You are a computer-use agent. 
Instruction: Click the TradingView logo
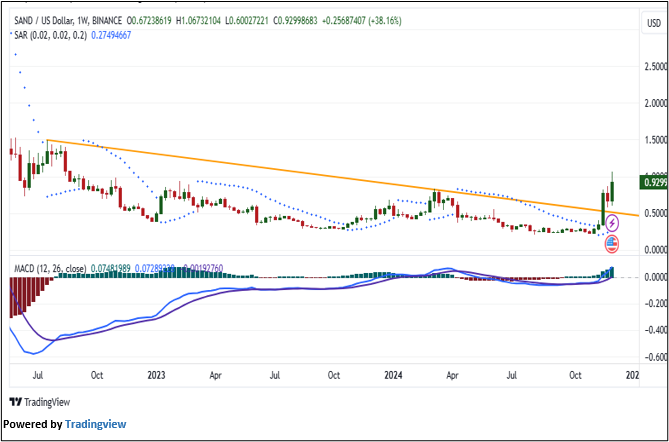click(39, 402)
